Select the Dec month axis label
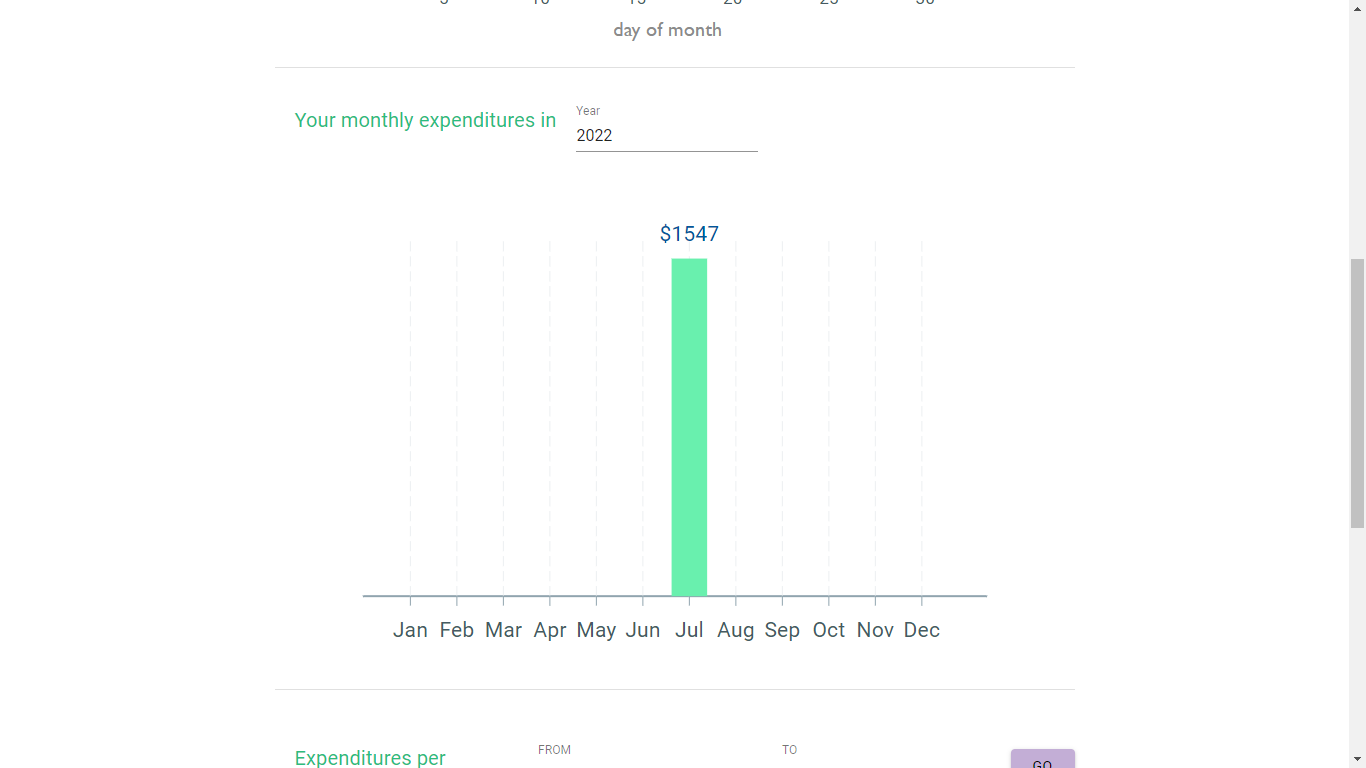 (x=922, y=630)
